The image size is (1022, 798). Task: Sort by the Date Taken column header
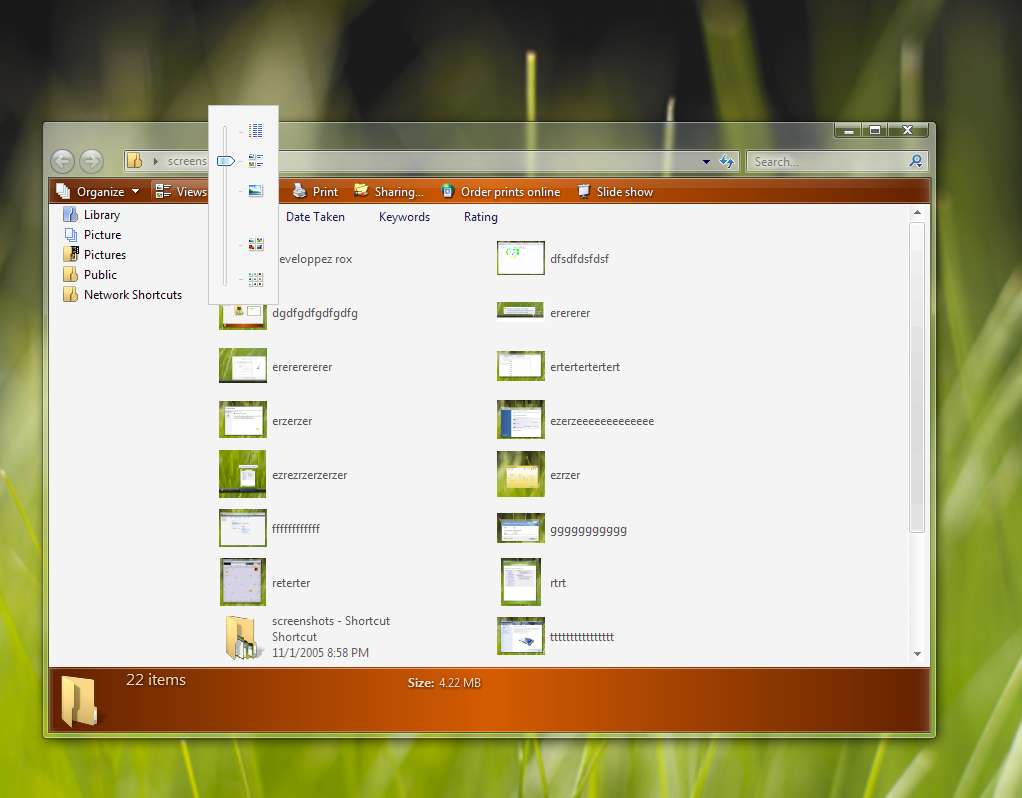tap(315, 217)
